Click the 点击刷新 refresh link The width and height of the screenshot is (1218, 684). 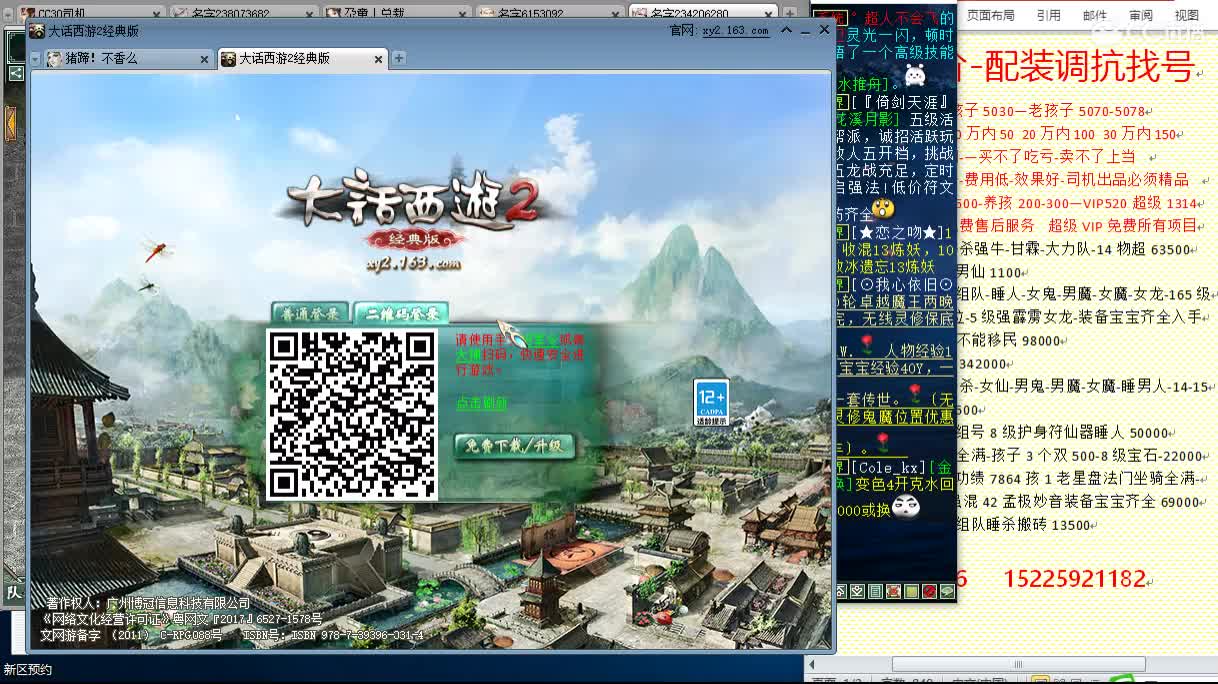coord(481,403)
